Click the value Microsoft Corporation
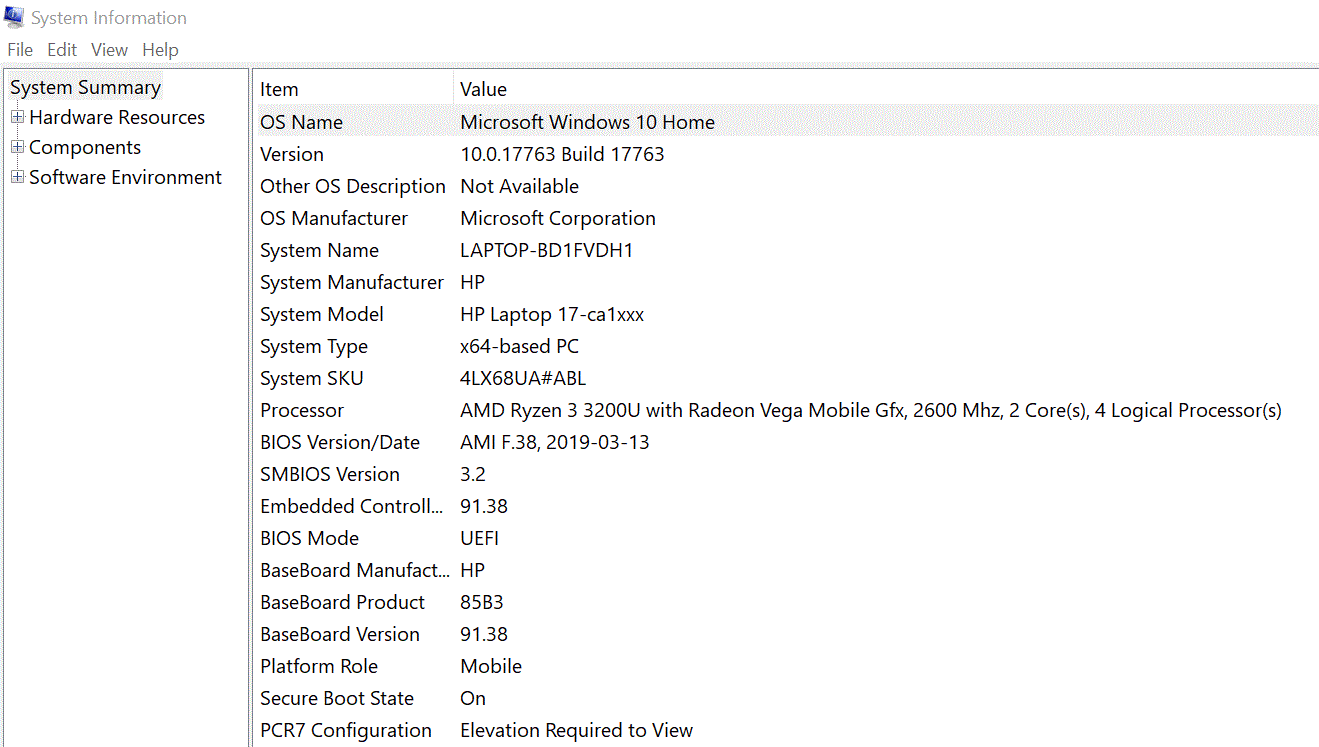Viewport: 1319px width, 747px height. coord(558,218)
